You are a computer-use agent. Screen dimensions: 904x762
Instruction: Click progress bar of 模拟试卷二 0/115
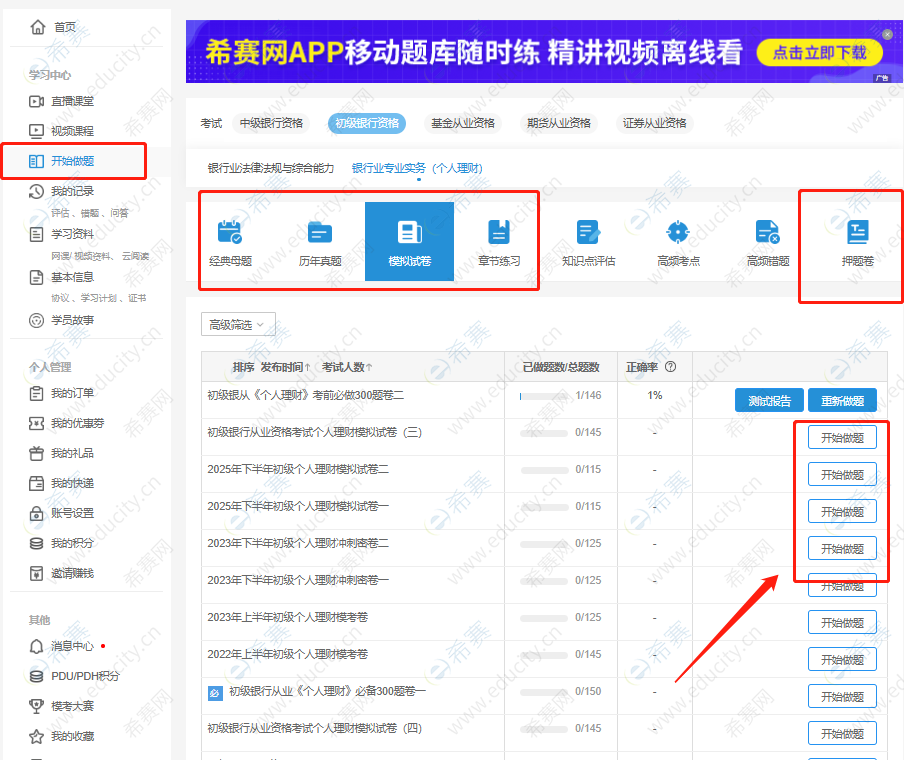pyautogui.click(x=544, y=470)
